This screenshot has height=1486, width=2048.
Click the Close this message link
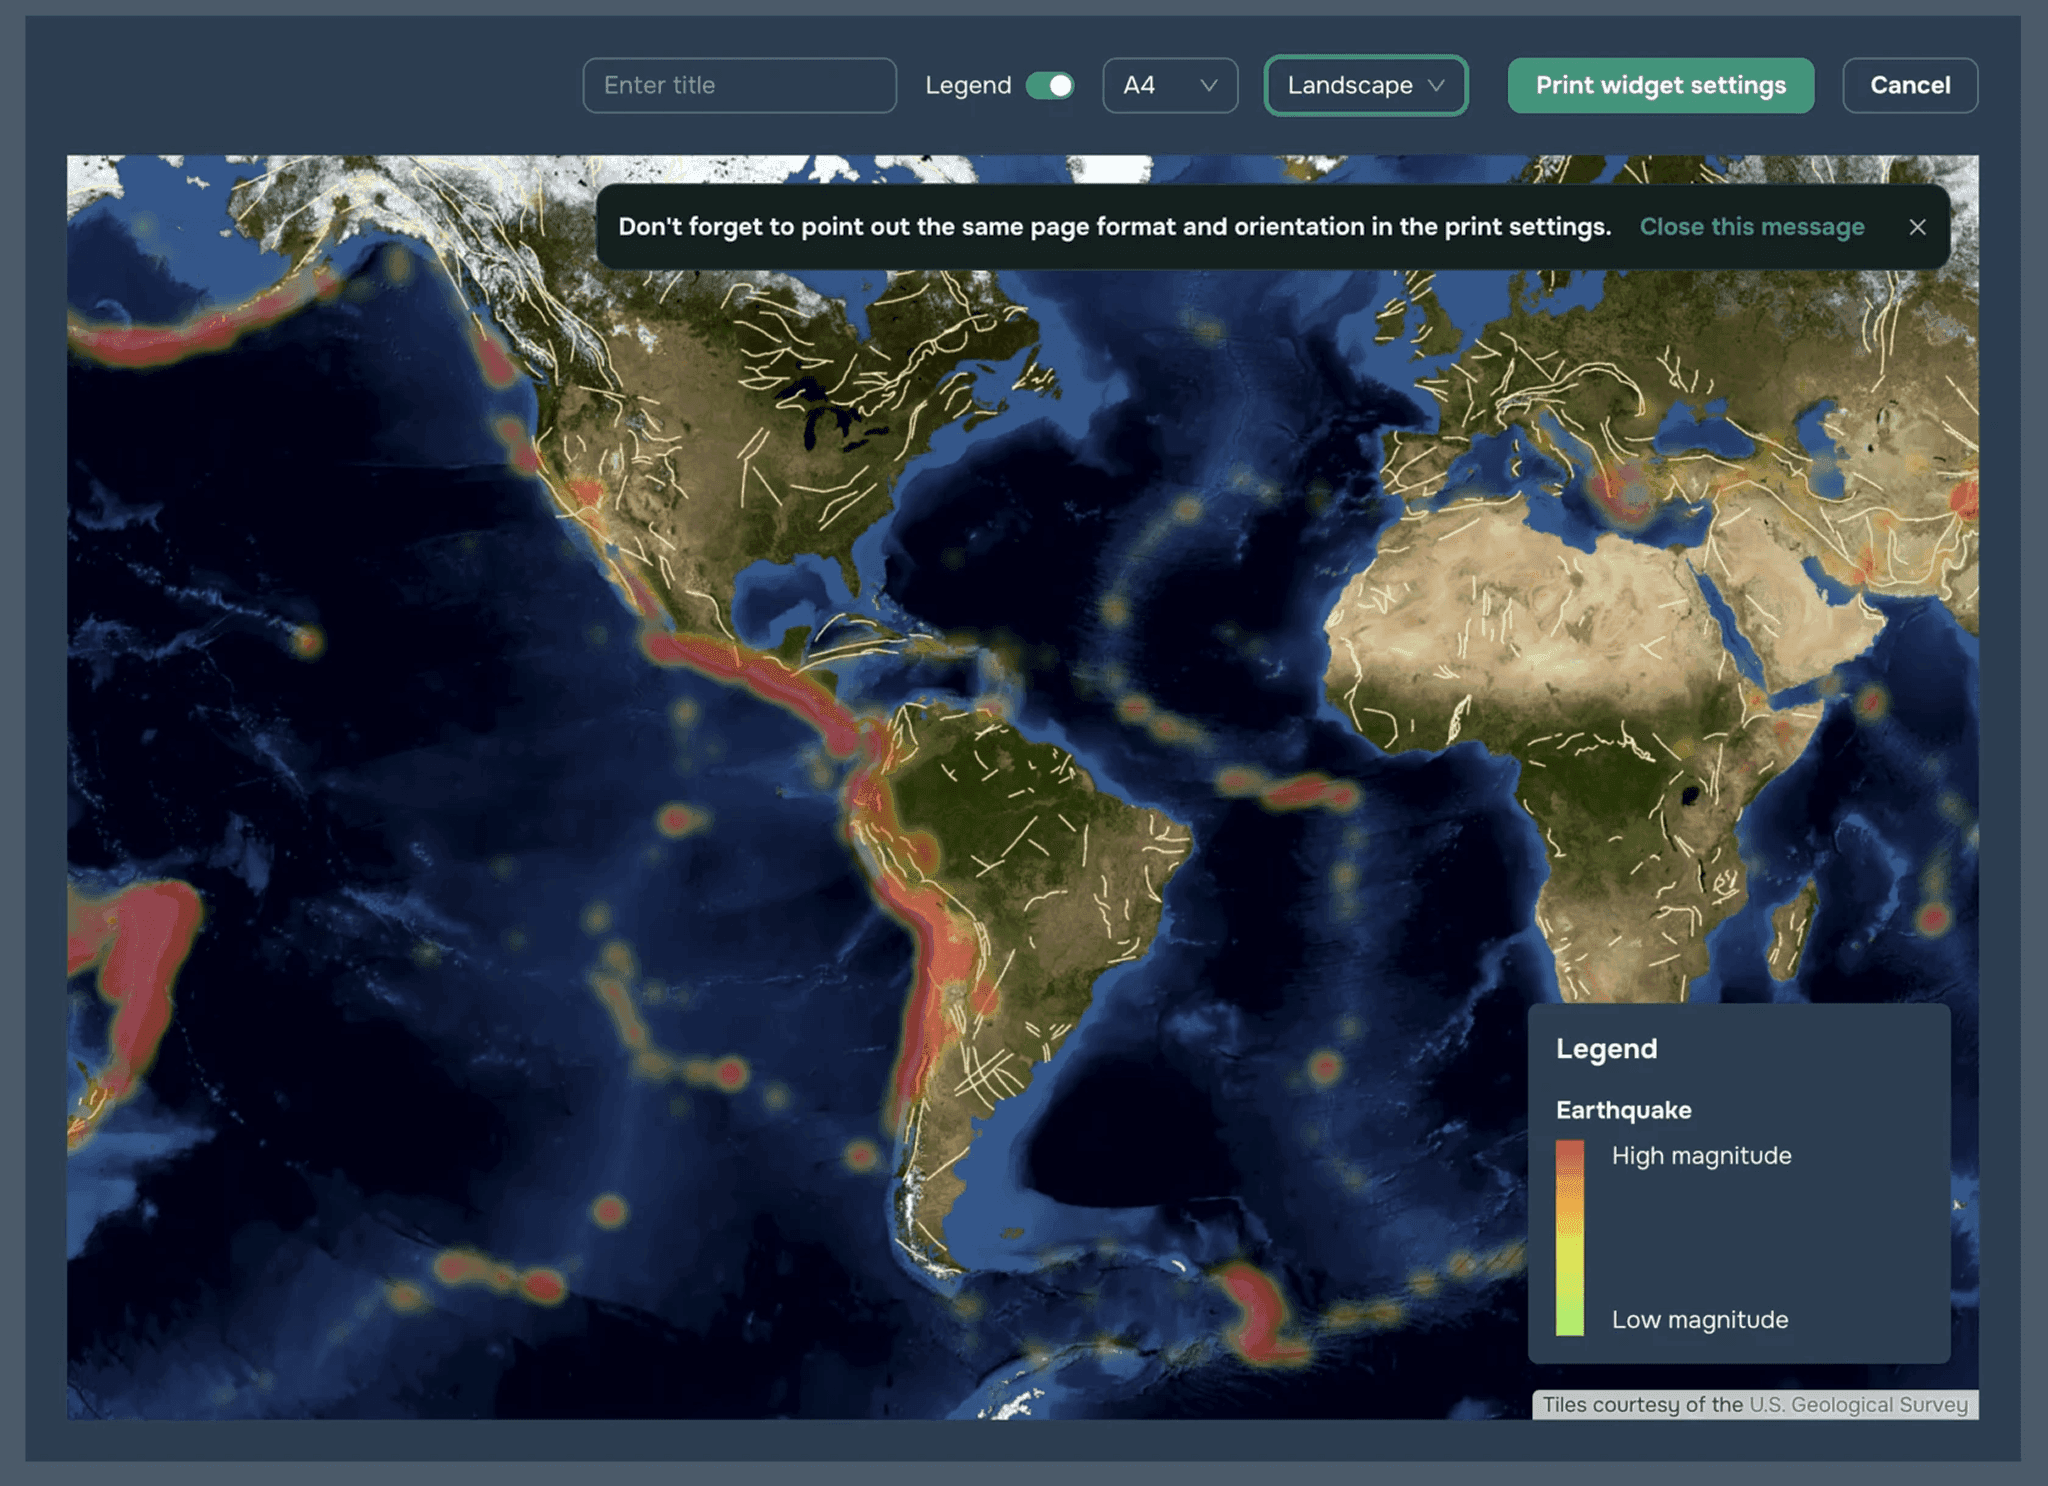coord(1751,227)
